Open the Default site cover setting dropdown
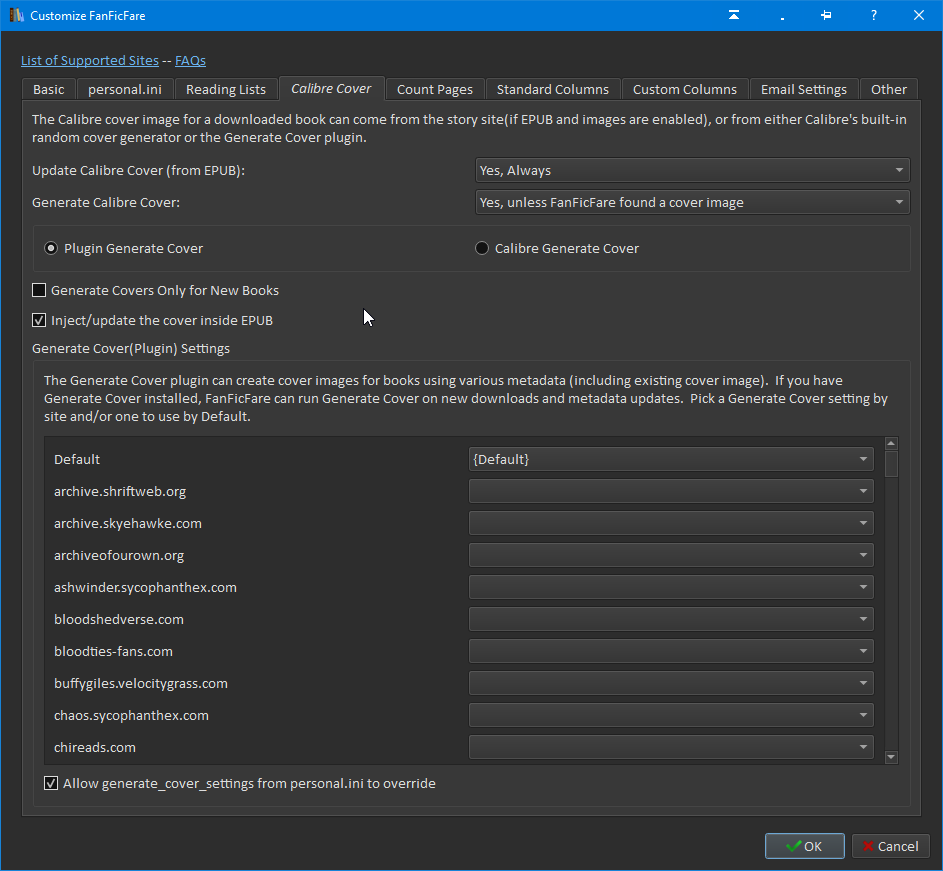The width and height of the screenshot is (943, 871). click(671, 459)
